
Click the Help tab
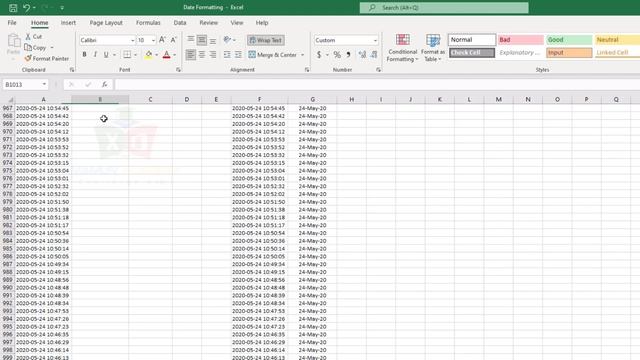(262, 23)
